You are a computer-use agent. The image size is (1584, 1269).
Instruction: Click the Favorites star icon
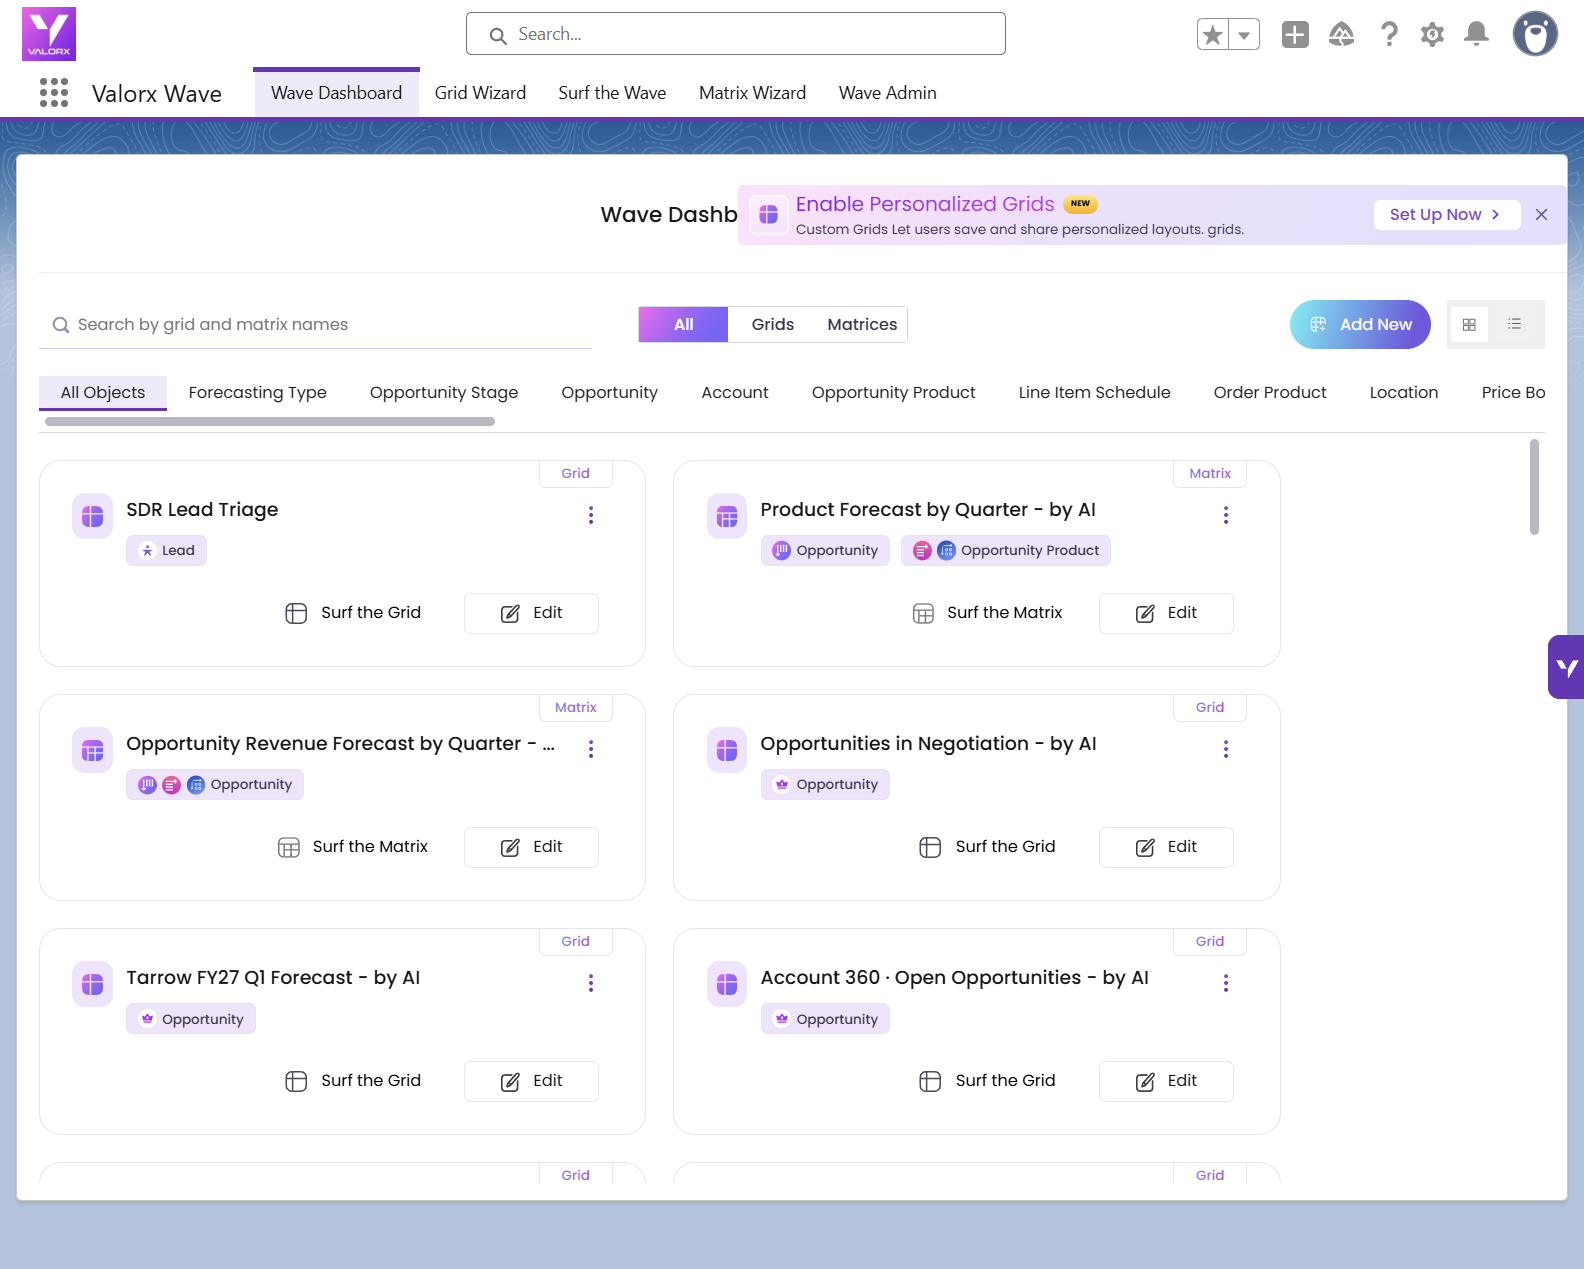(1213, 35)
